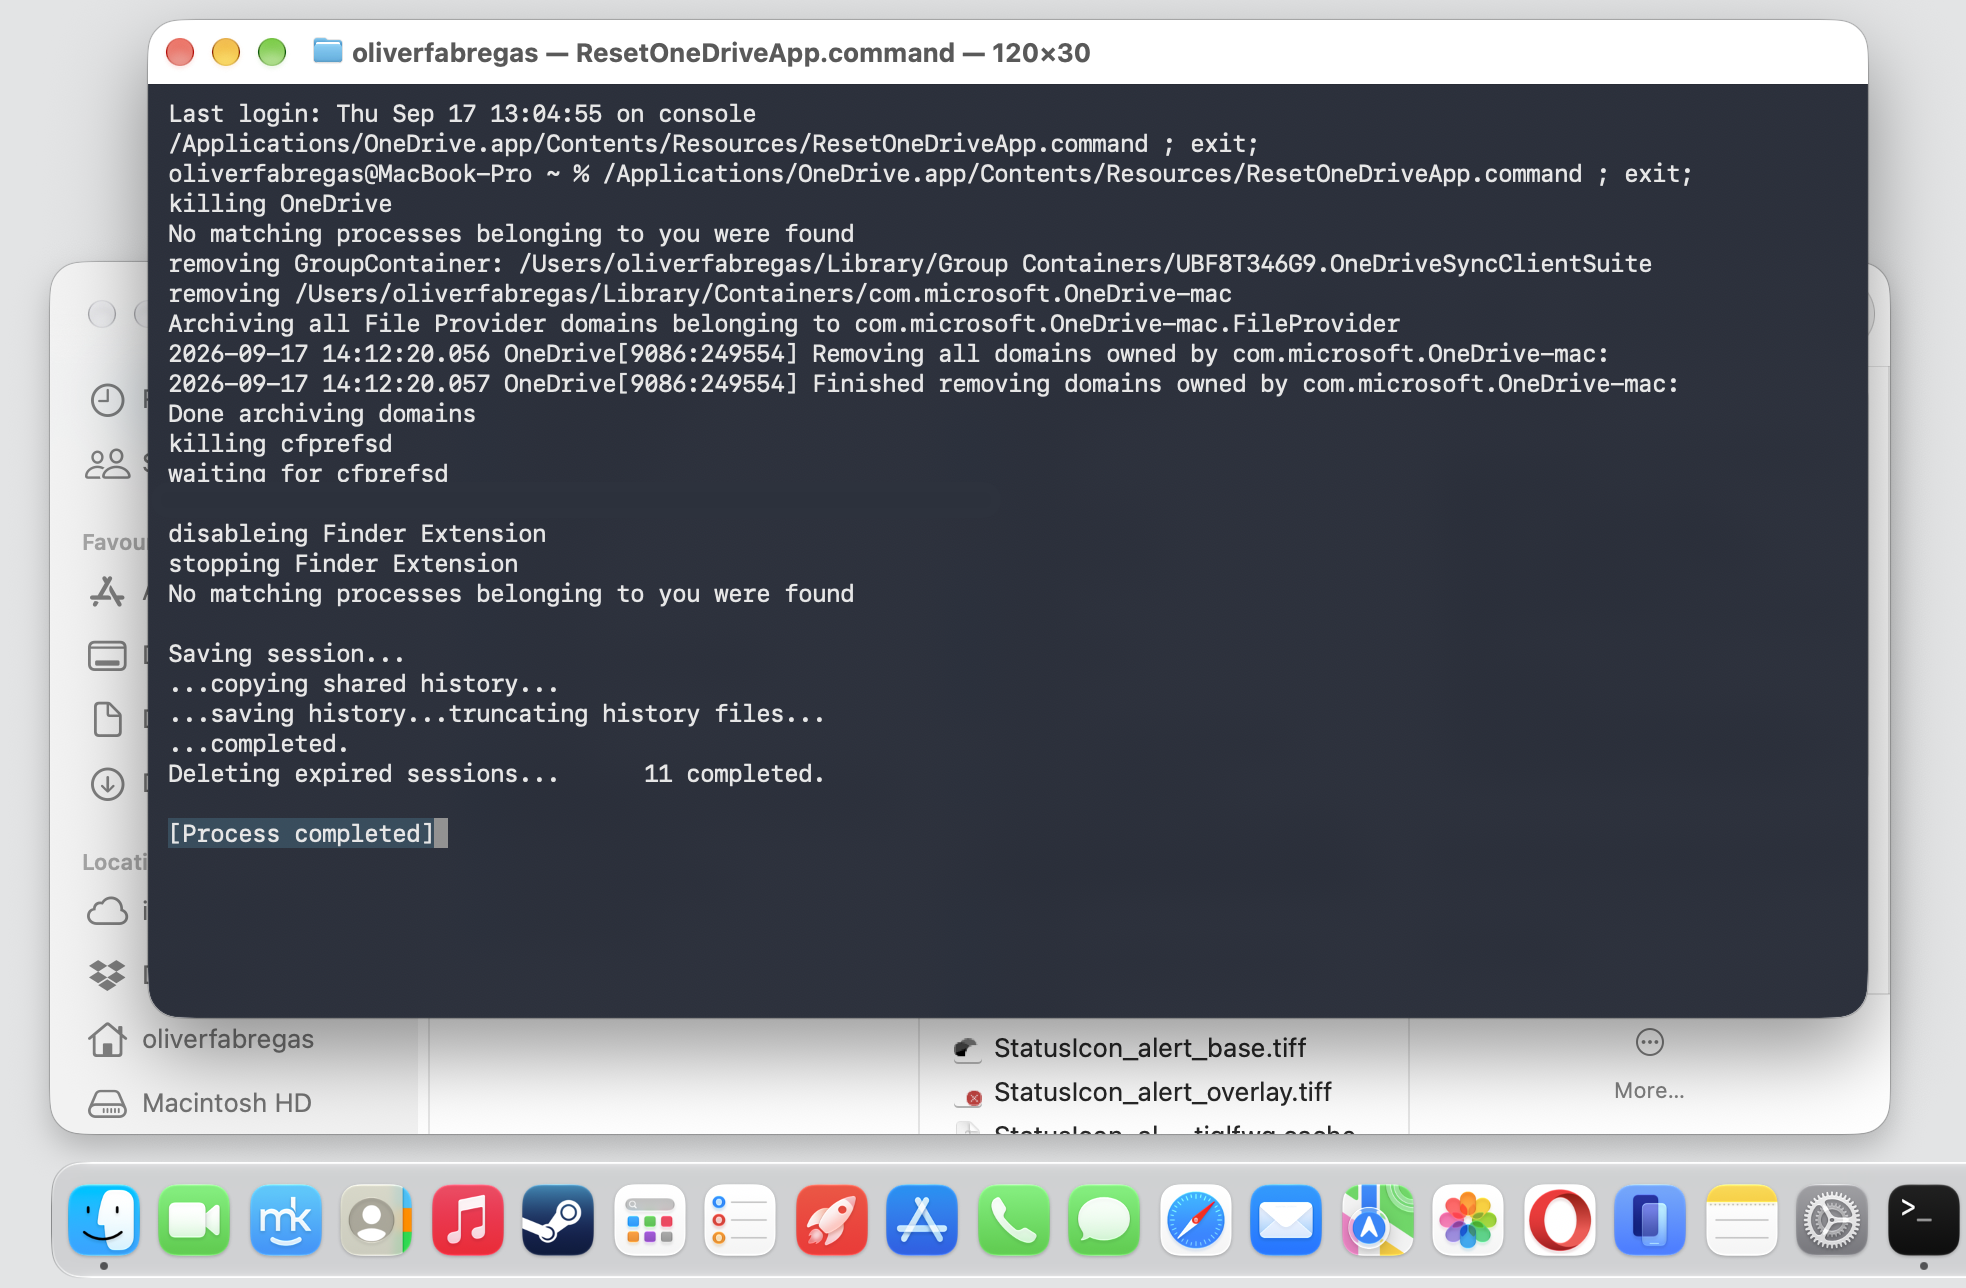1966x1288 pixels.
Task: Open Maps from the Dock
Action: [x=1378, y=1220]
